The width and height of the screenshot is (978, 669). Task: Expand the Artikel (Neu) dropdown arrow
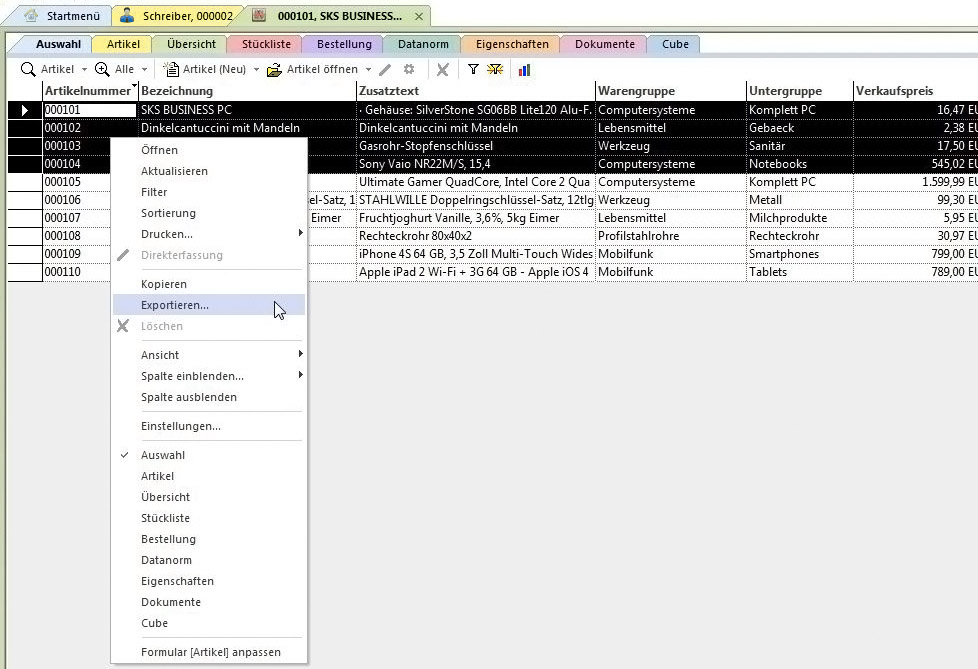(256, 69)
